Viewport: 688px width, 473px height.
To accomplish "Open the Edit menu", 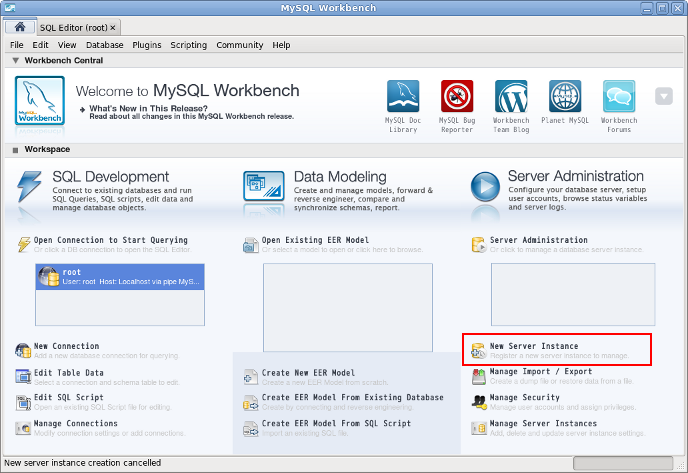I will point(40,45).
